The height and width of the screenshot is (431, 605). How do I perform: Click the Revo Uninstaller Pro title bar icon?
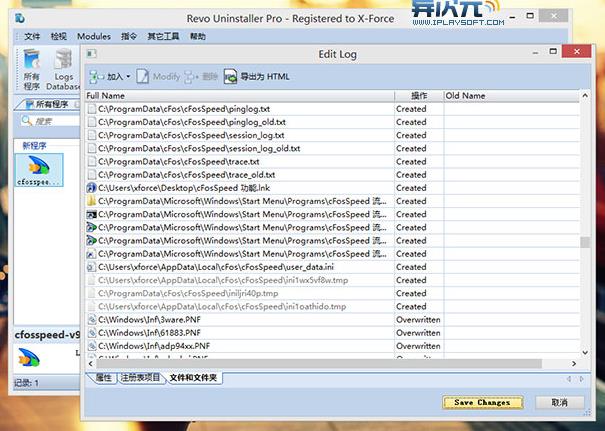pos(20,18)
